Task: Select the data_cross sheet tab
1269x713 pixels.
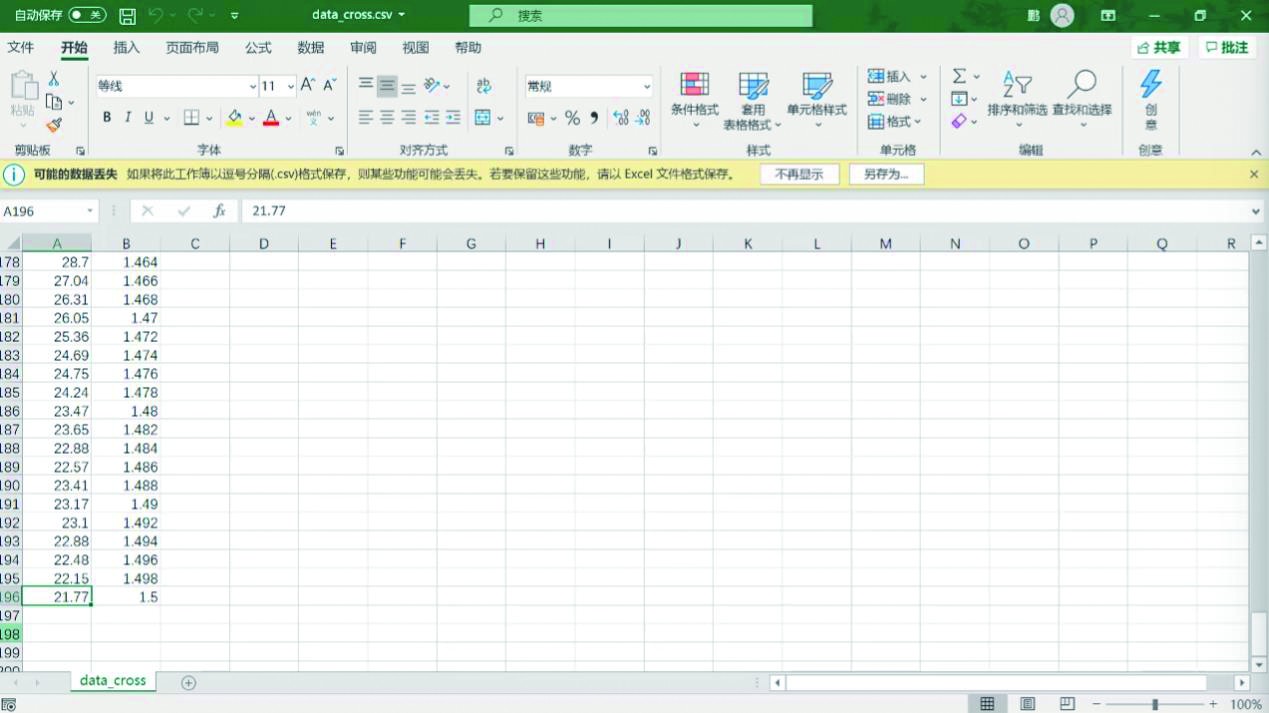Action: 113,681
